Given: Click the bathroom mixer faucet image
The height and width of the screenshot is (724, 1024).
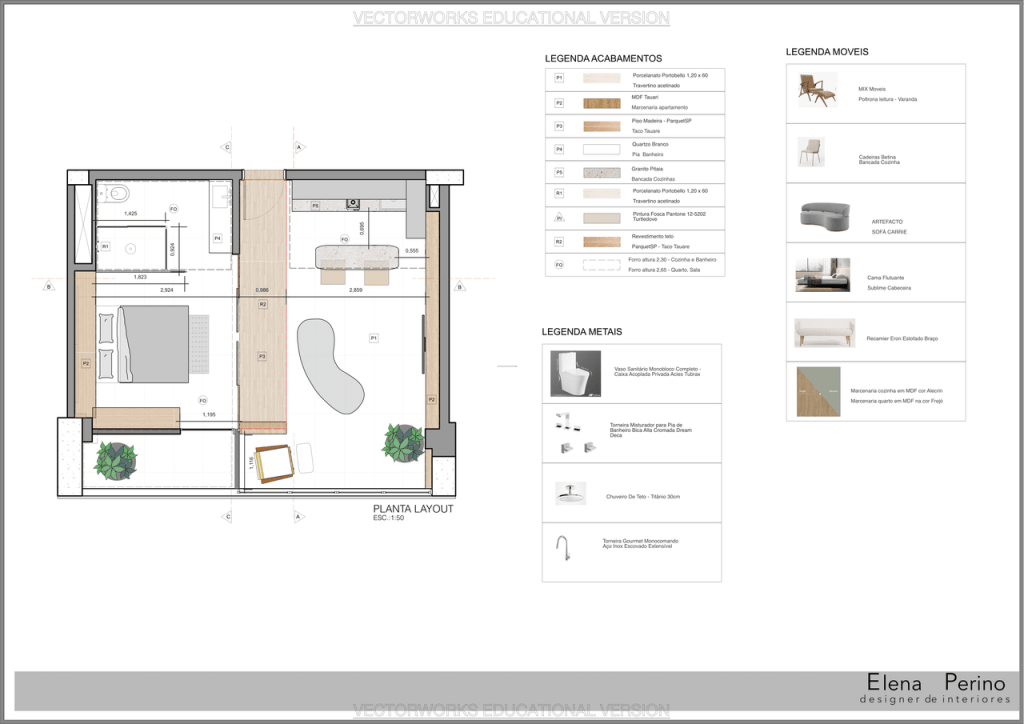Looking at the screenshot, I should point(571,430).
